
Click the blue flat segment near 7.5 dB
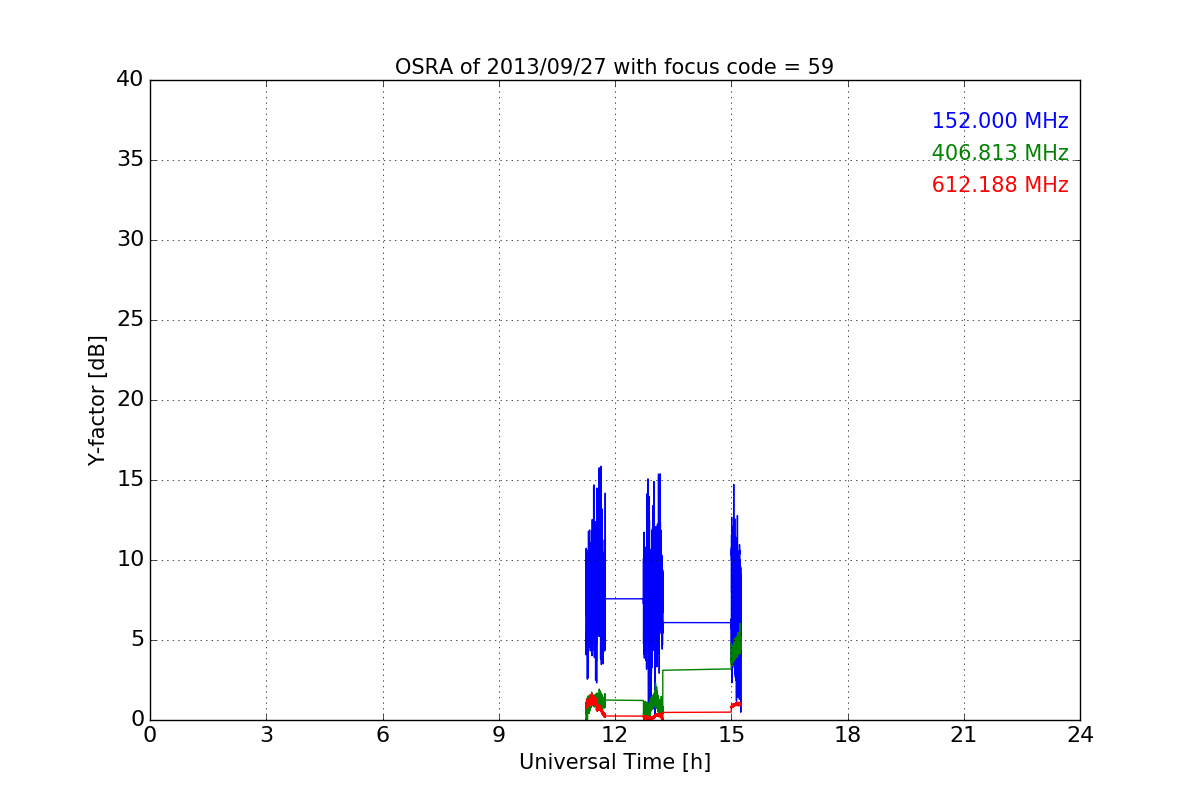624,598
